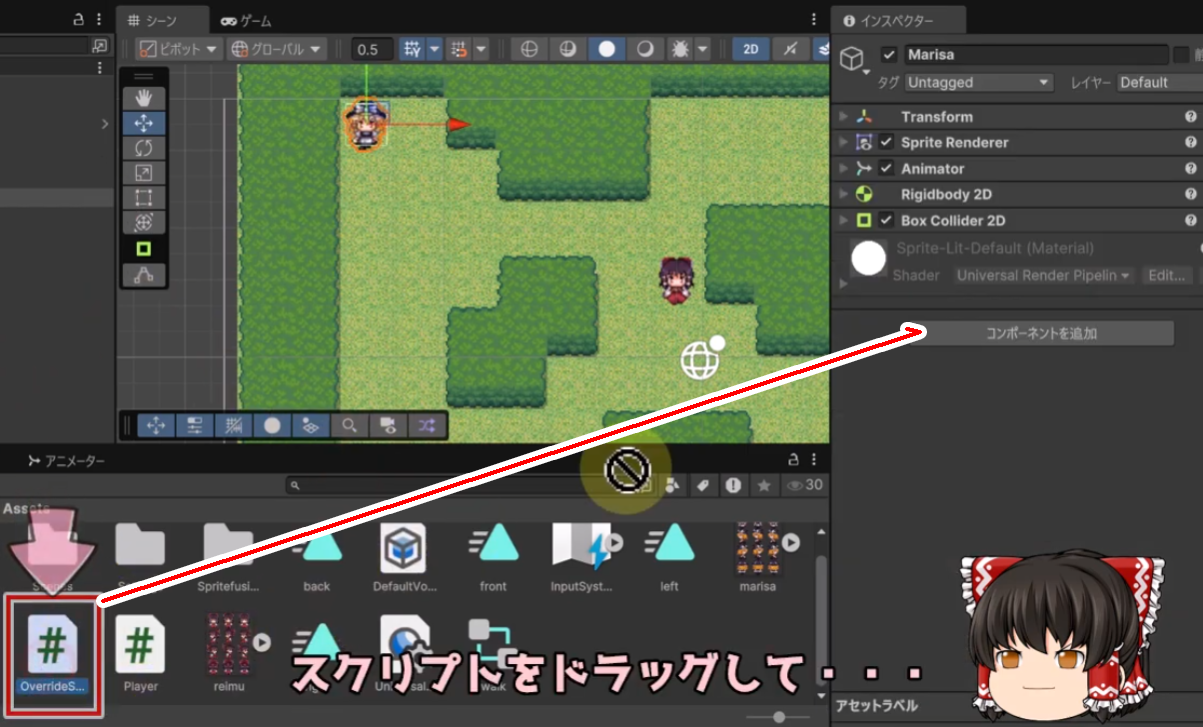Screen dimensions: 1203x727
Task: Select the Rect tool
Action: coord(143,198)
